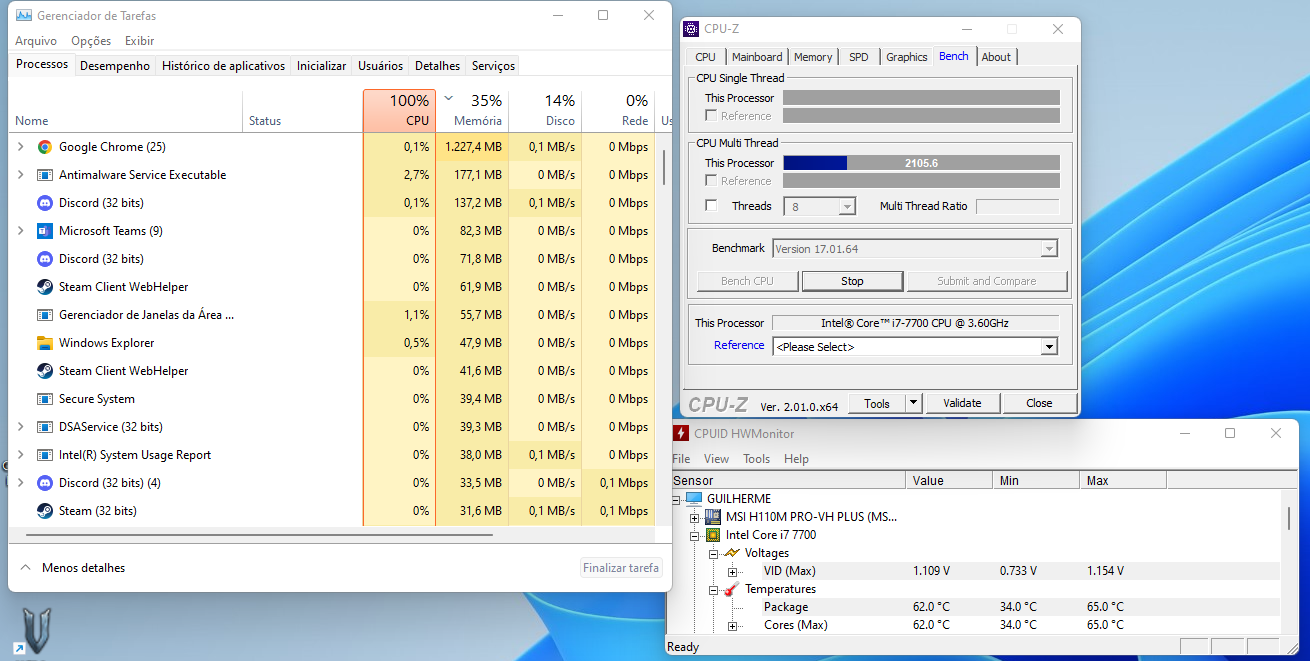
Task: Click the Gerenciador de Tarefas title bar icon
Action: coord(24,16)
